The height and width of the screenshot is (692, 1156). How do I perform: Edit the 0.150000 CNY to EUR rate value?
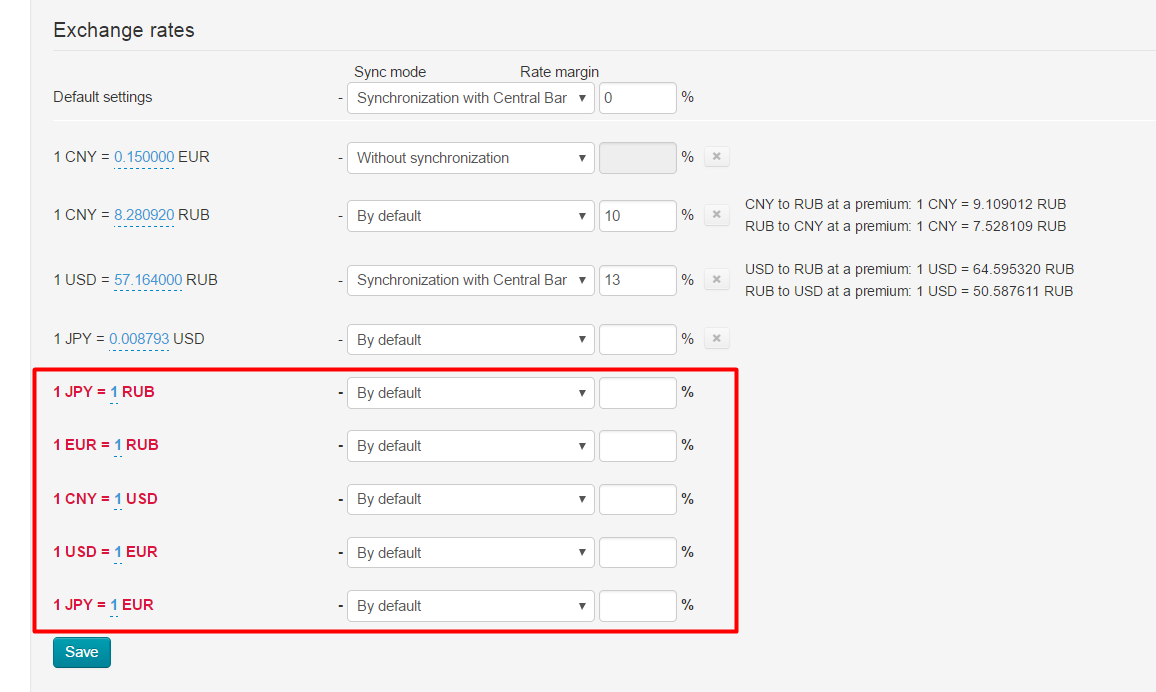(x=144, y=157)
